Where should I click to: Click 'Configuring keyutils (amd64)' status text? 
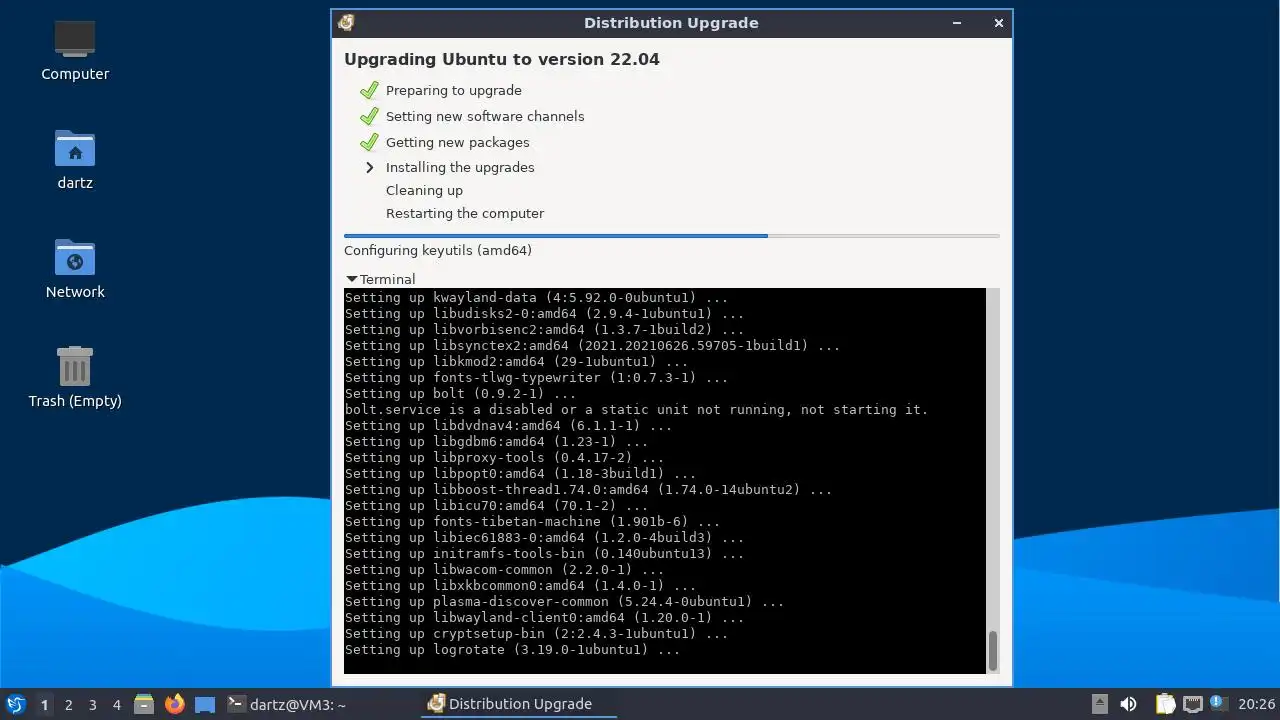tap(438, 250)
